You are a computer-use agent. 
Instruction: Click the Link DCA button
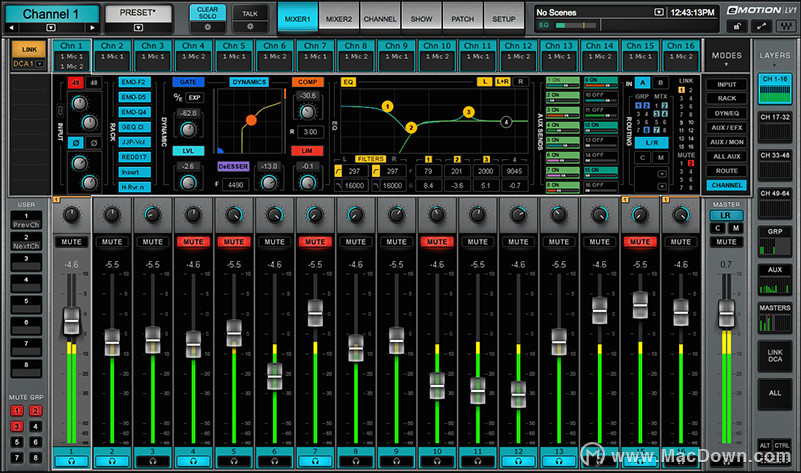(x=775, y=356)
